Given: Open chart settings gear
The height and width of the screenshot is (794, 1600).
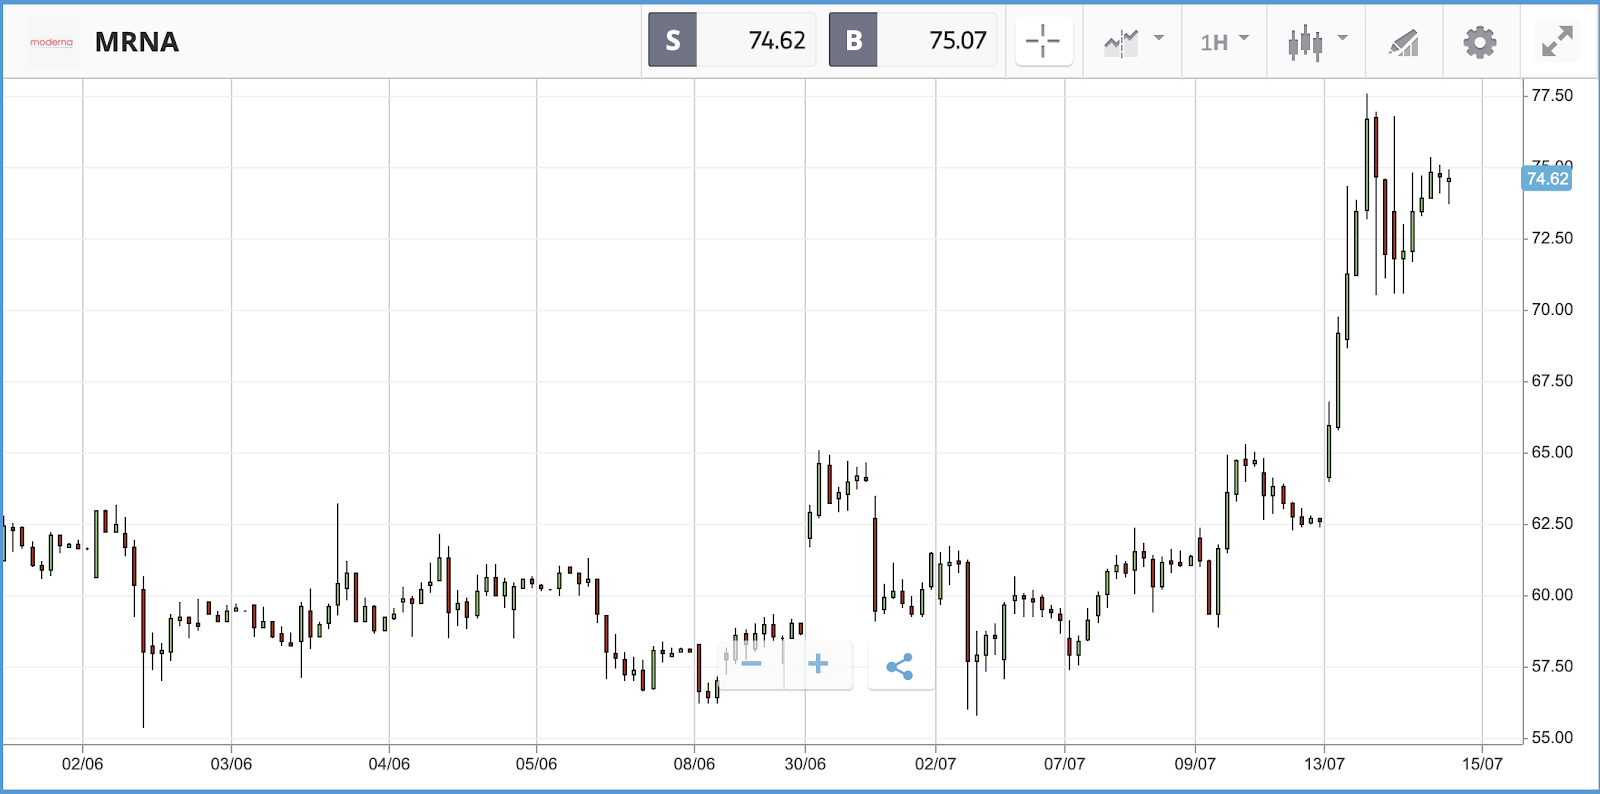Looking at the screenshot, I should (x=1480, y=42).
